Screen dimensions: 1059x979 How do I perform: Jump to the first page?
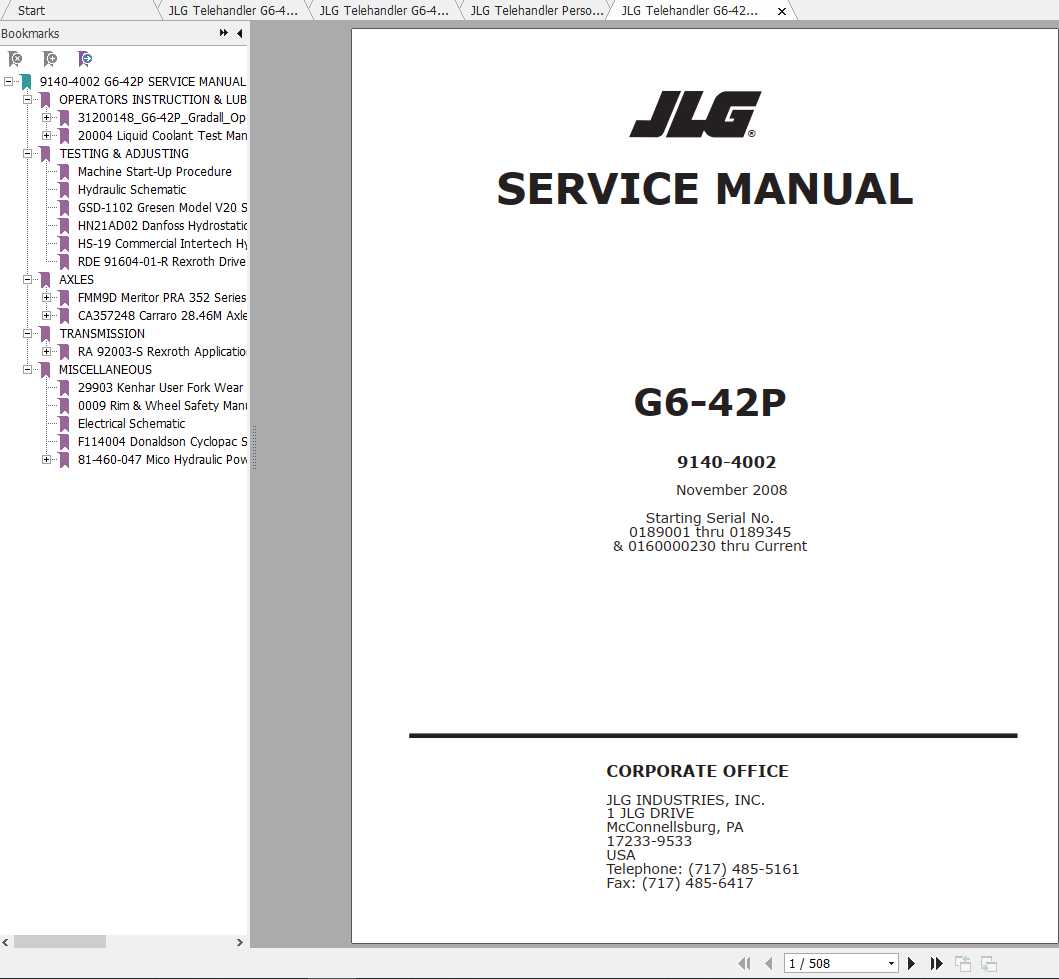tap(744, 963)
